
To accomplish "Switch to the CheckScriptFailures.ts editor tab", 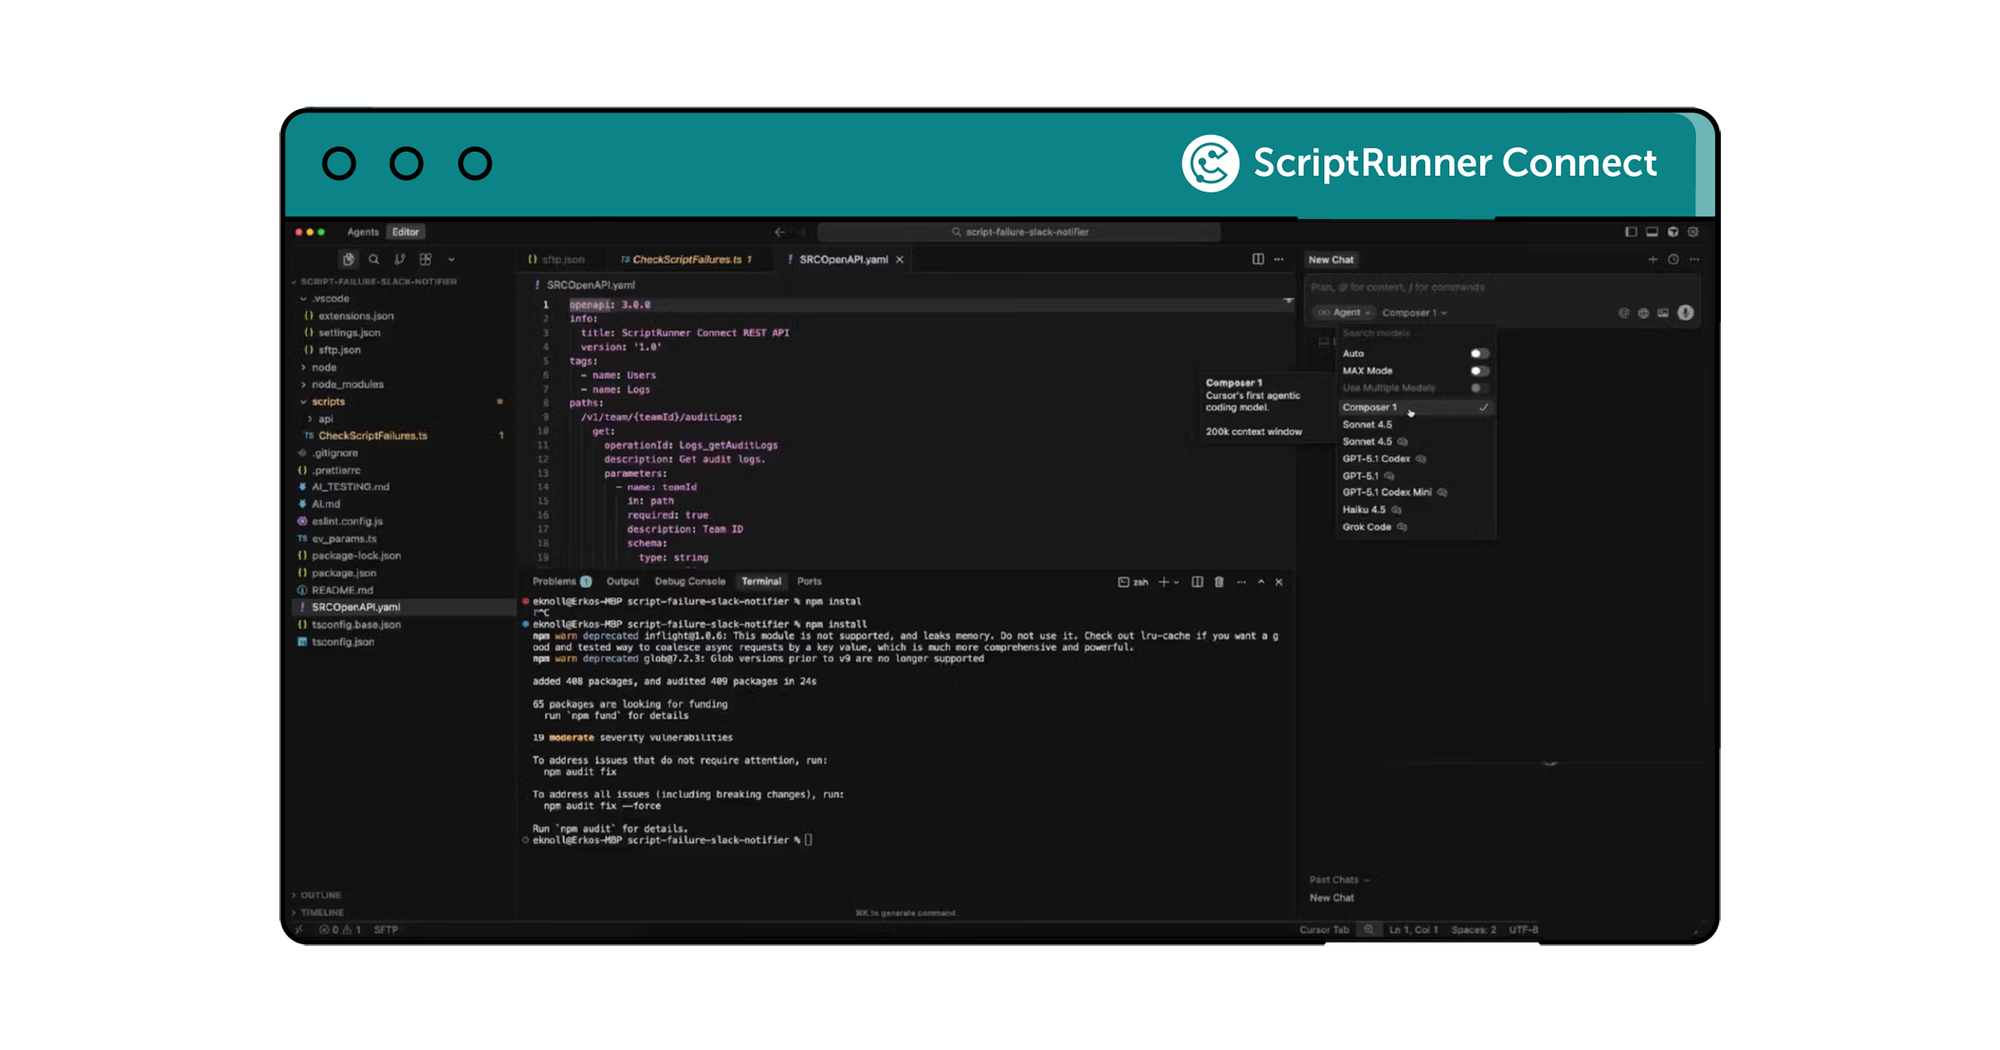I will (x=686, y=260).
